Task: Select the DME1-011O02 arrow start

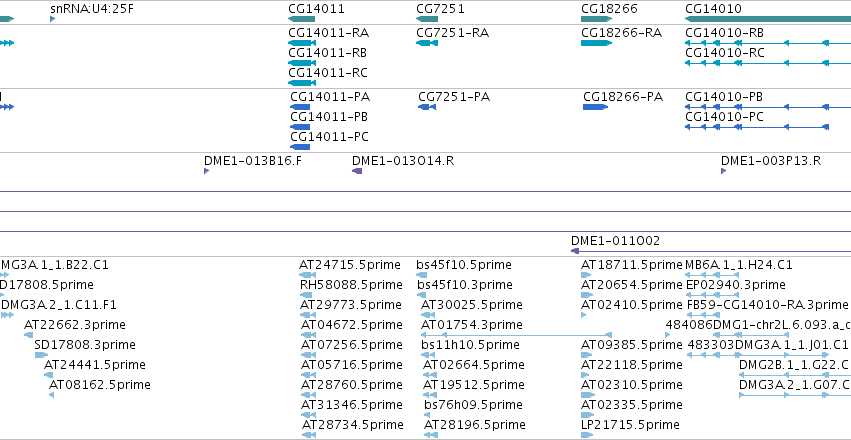Action: (x=575, y=251)
